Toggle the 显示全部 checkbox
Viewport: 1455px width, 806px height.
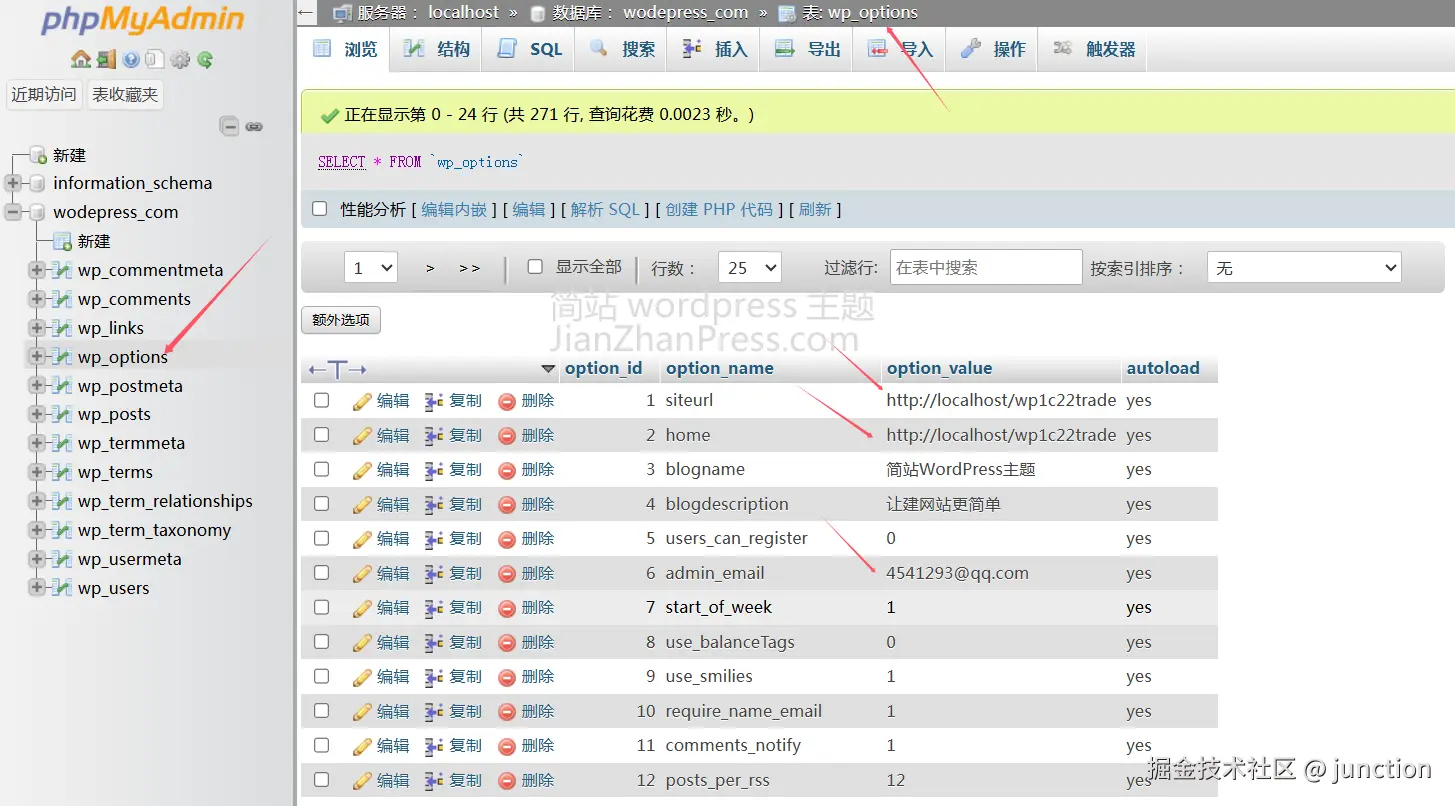tap(535, 267)
